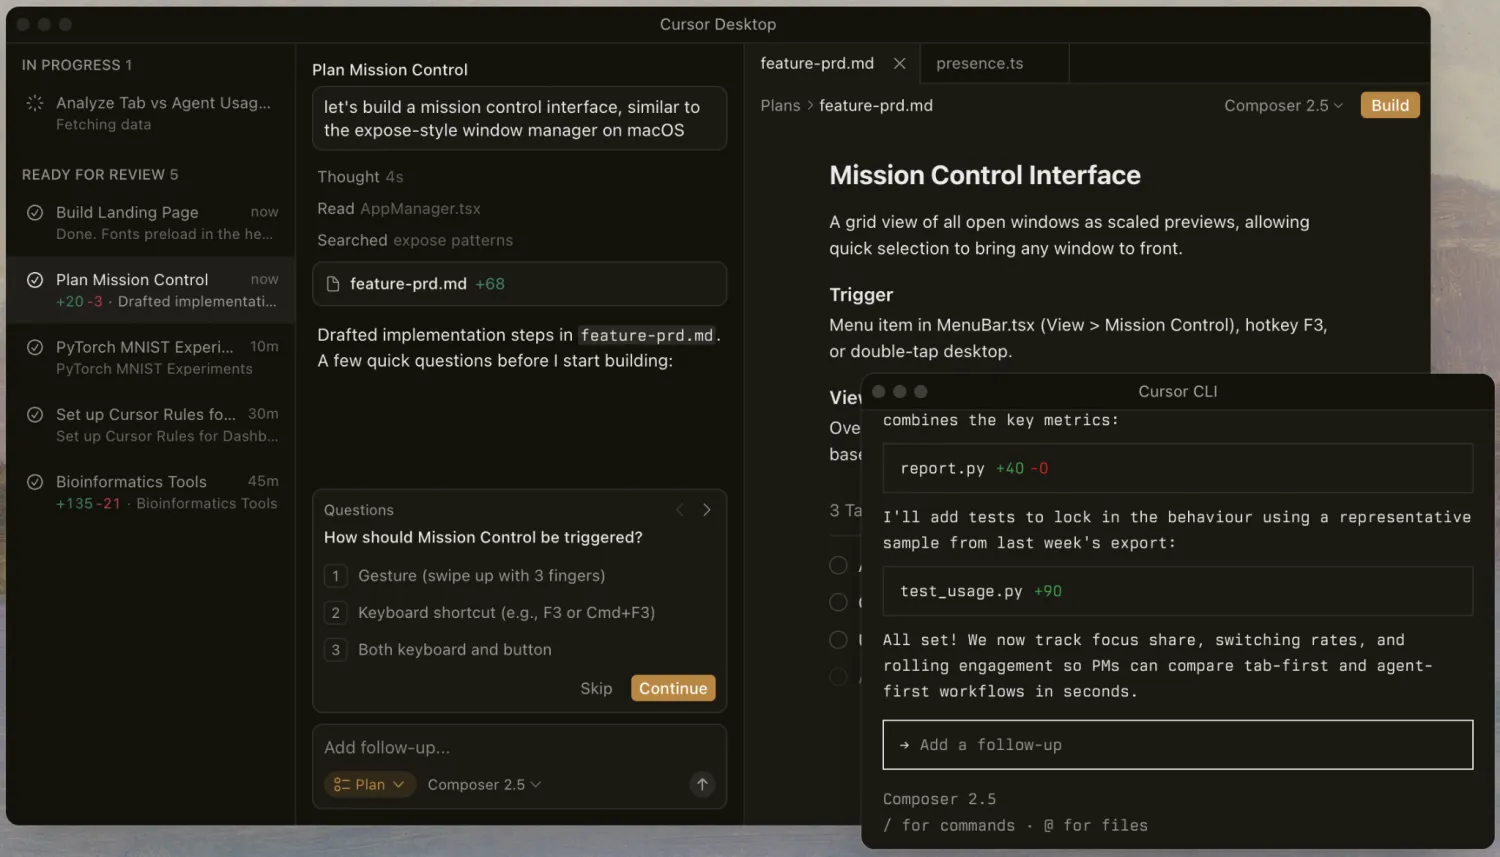Open the PyTorch MNIST Experiments task
The image size is (1500, 857).
pyautogui.click(x=150, y=357)
